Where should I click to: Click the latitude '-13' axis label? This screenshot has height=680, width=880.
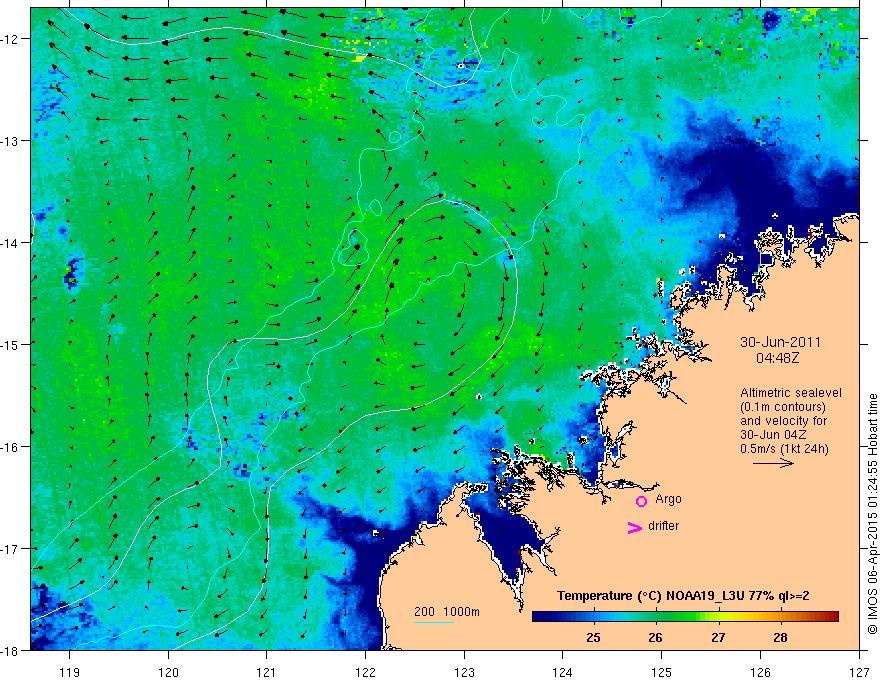point(10,141)
